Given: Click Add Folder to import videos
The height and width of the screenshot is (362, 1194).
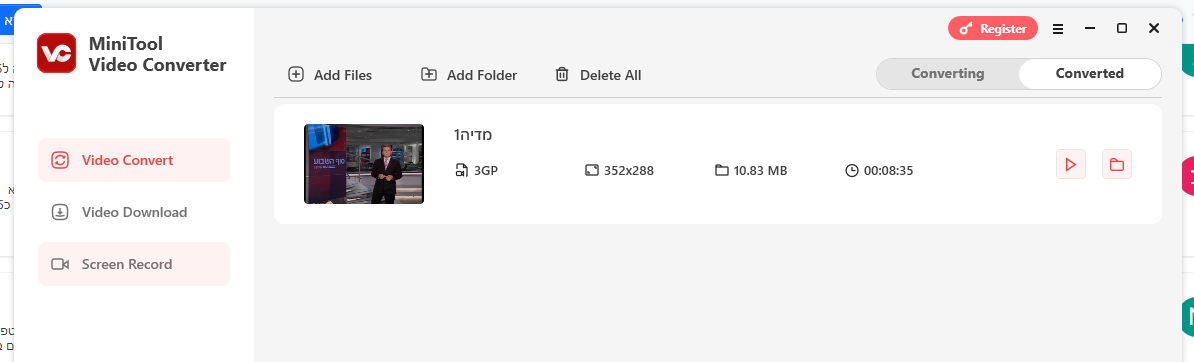Looking at the screenshot, I should (x=469, y=75).
